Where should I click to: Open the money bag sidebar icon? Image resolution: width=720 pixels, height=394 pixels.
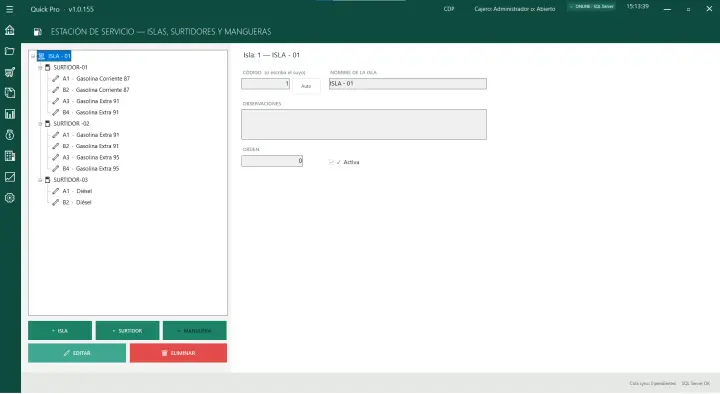(10, 135)
